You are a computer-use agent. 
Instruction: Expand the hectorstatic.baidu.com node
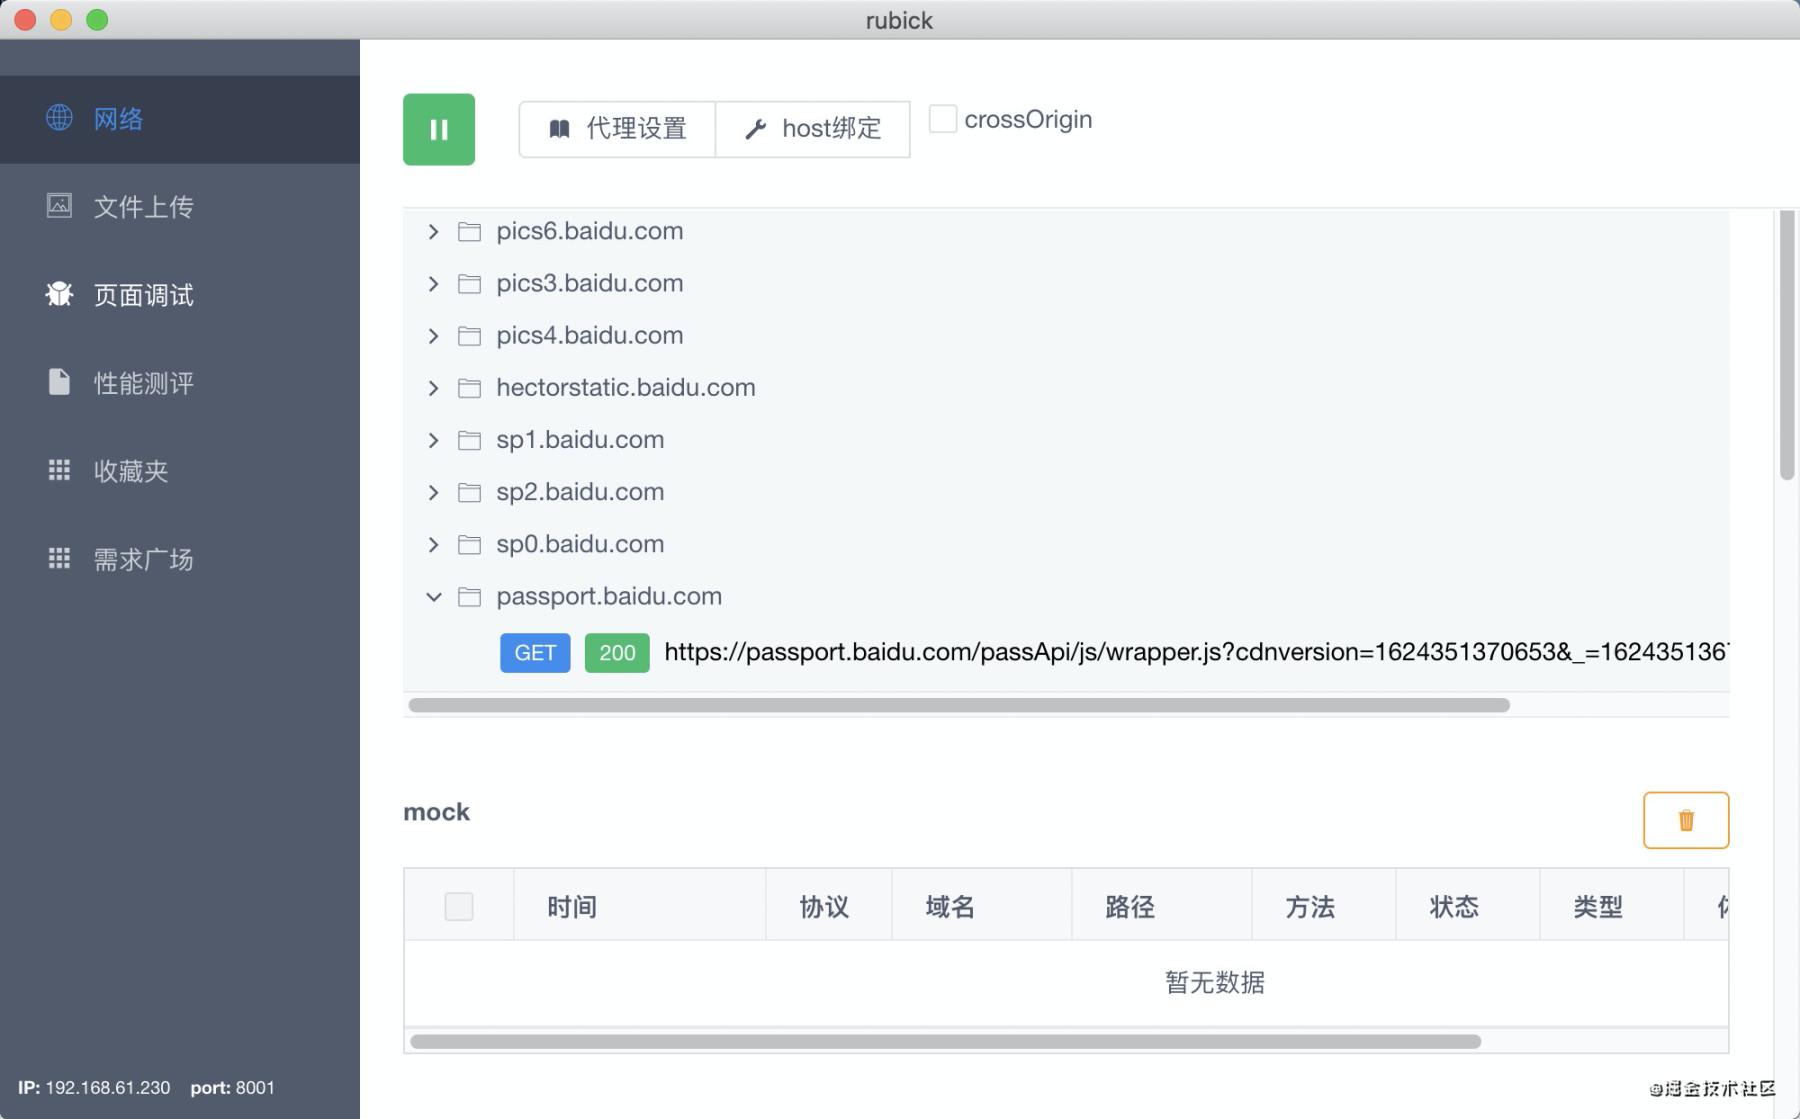tap(433, 388)
